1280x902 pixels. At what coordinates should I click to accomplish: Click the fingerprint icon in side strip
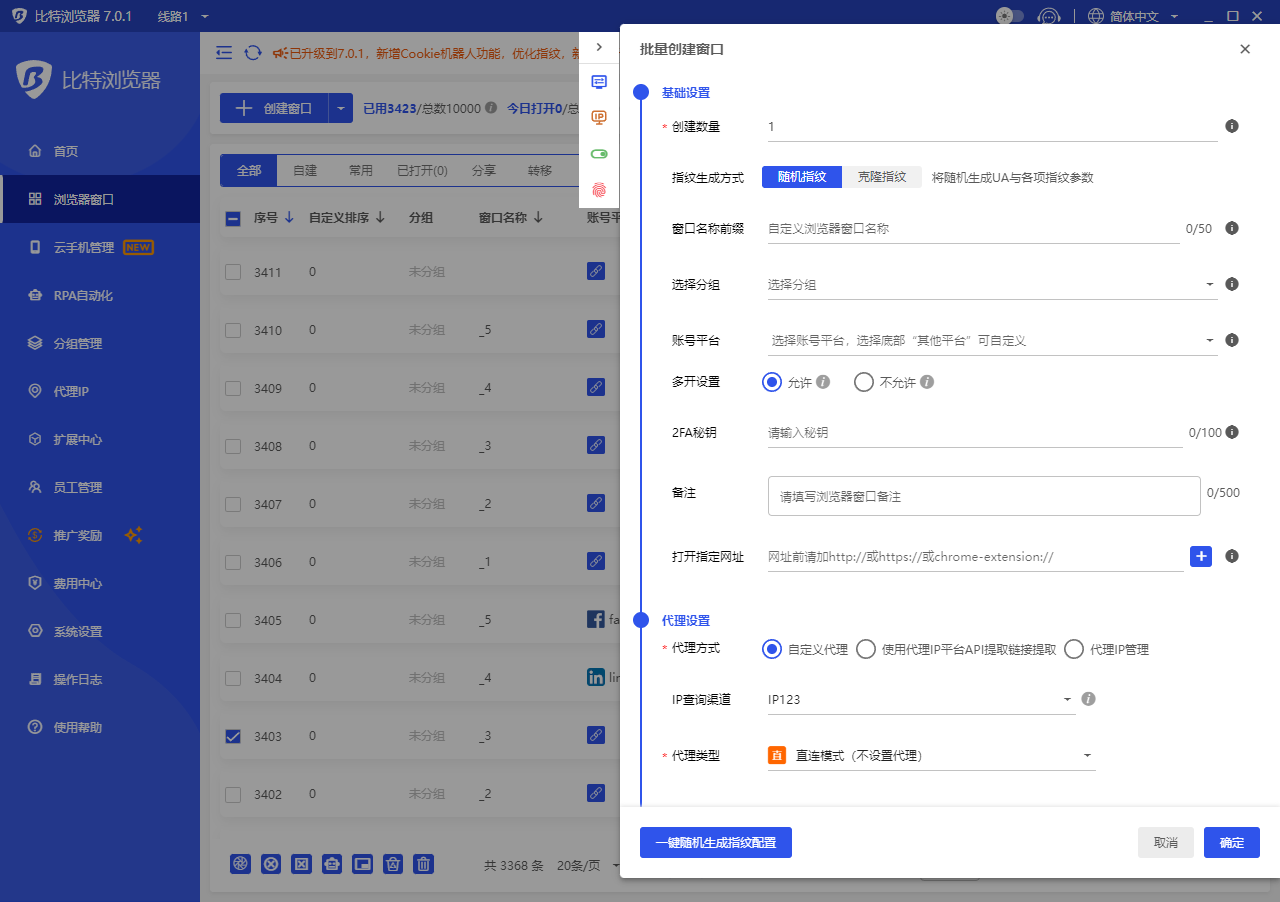[x=599, y=189]
